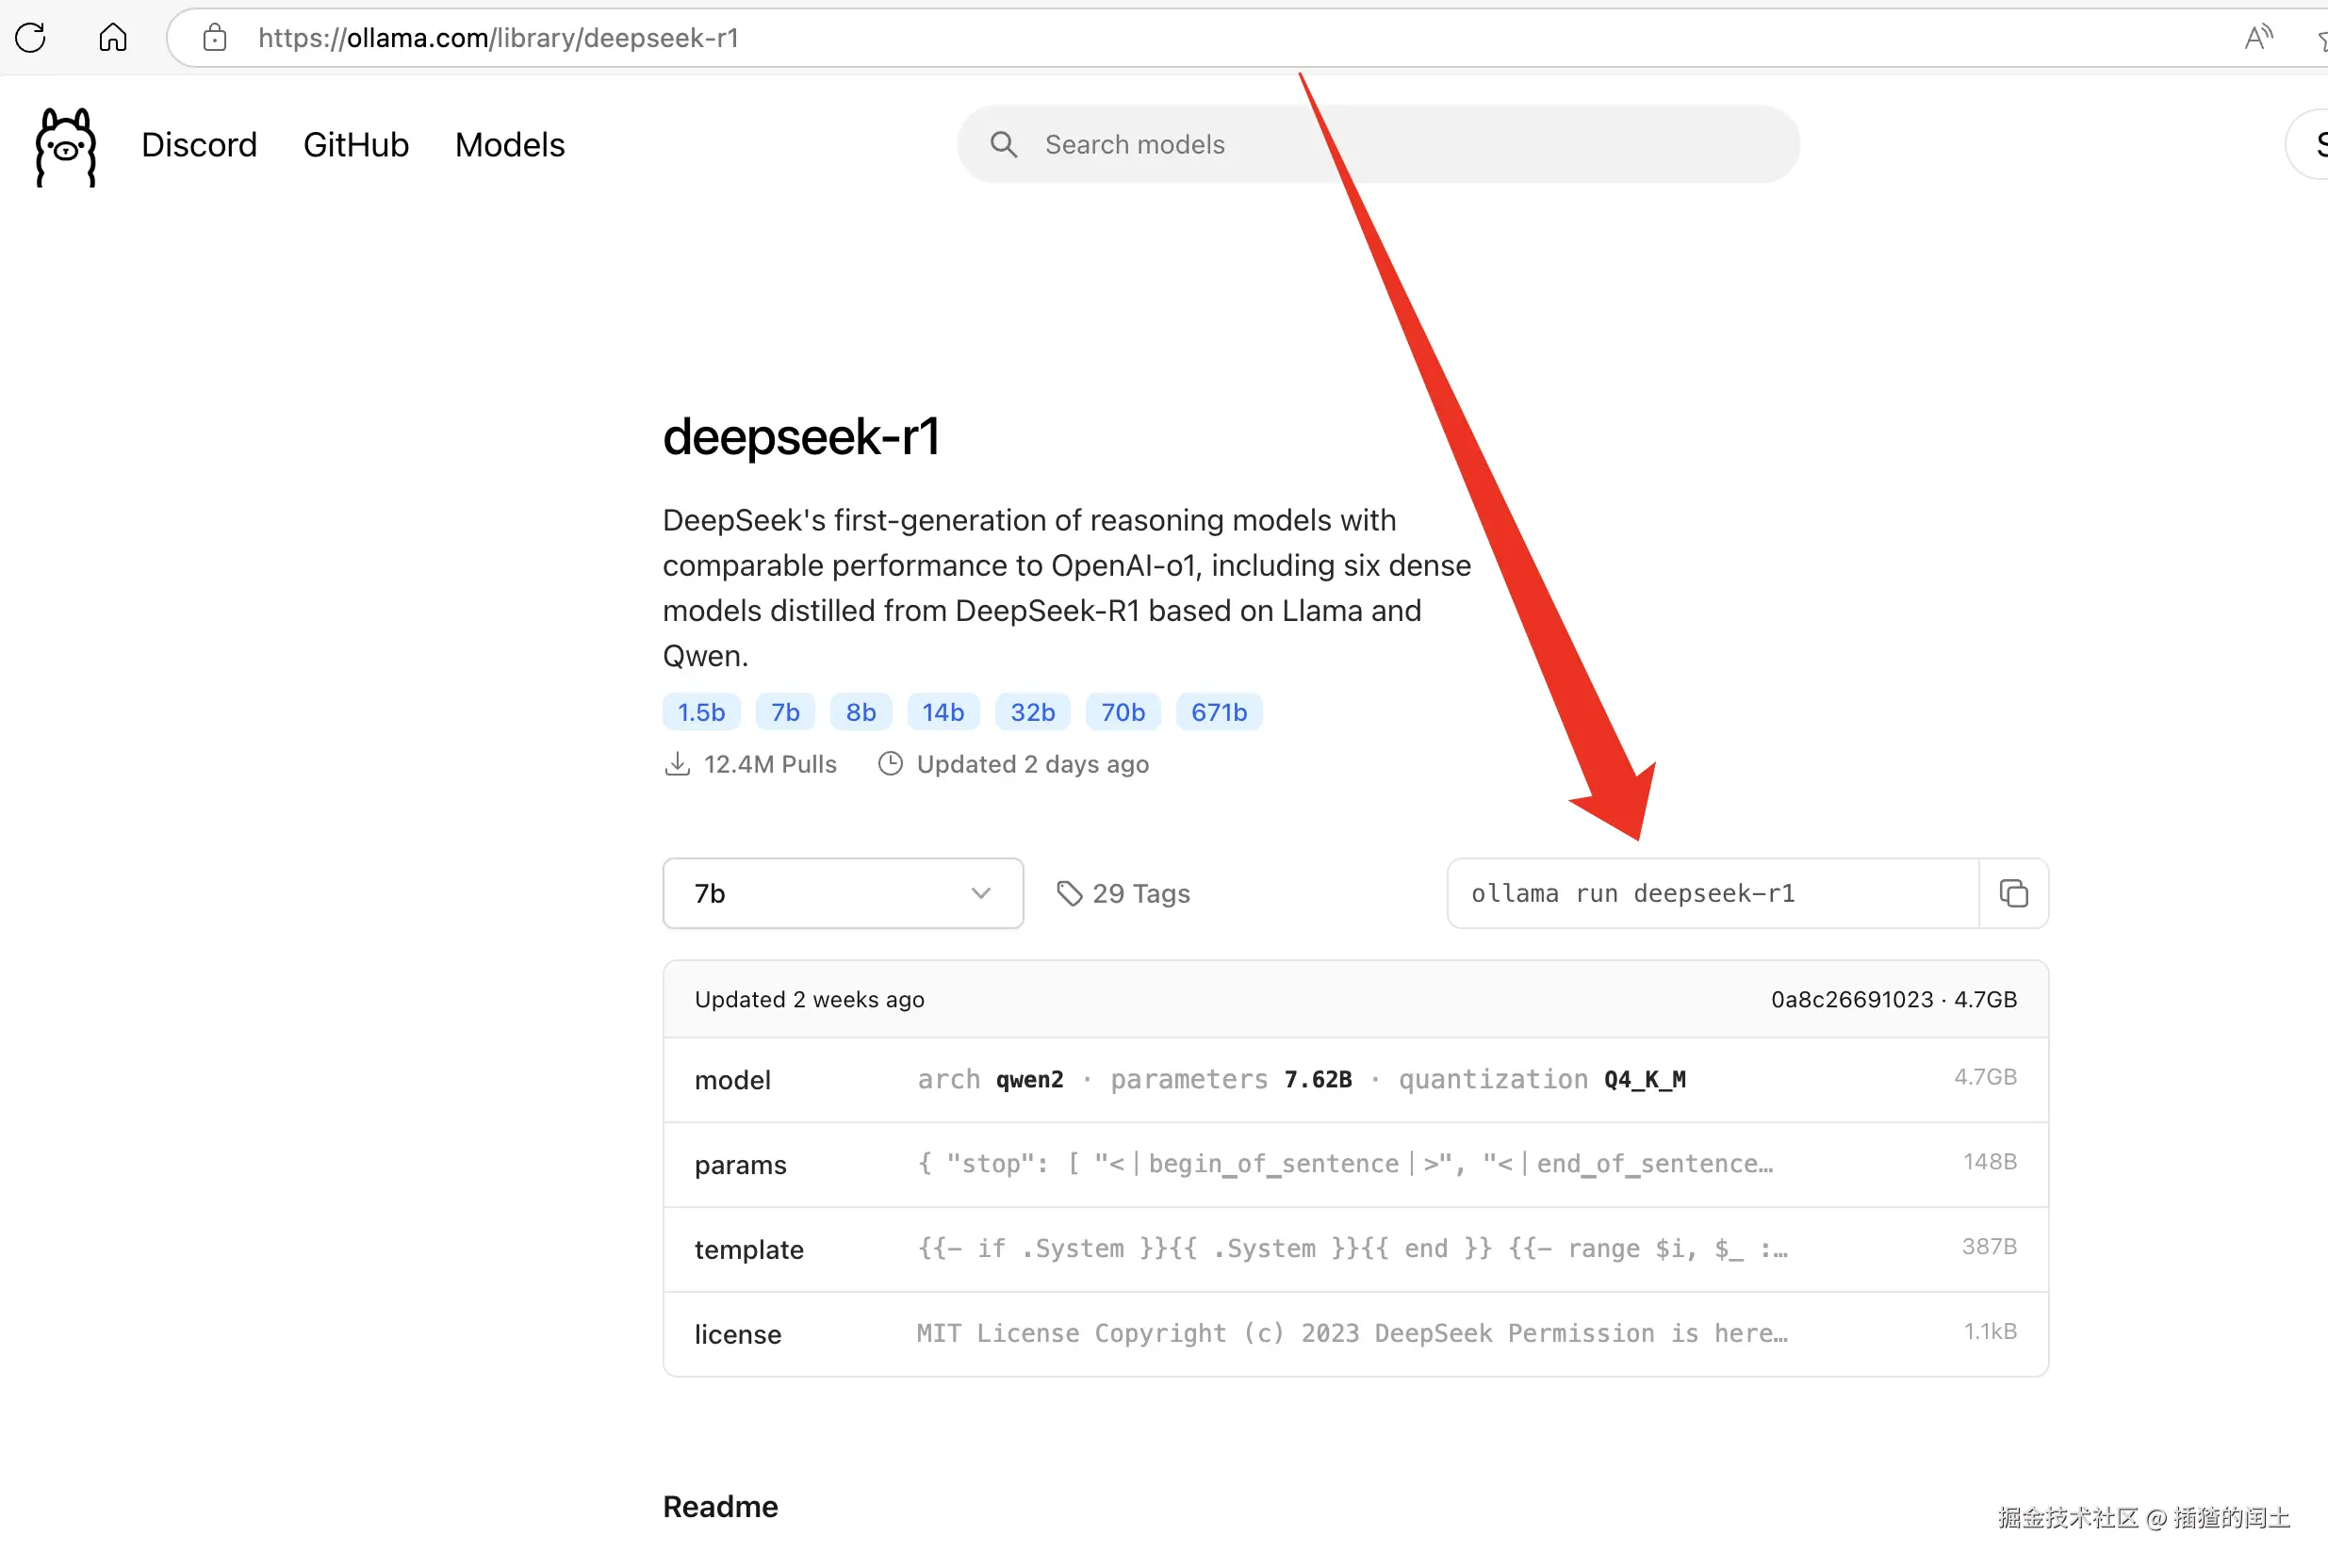Click the browser home icon
This screenshot has width=2328, height=1568.
click(113, 38)
